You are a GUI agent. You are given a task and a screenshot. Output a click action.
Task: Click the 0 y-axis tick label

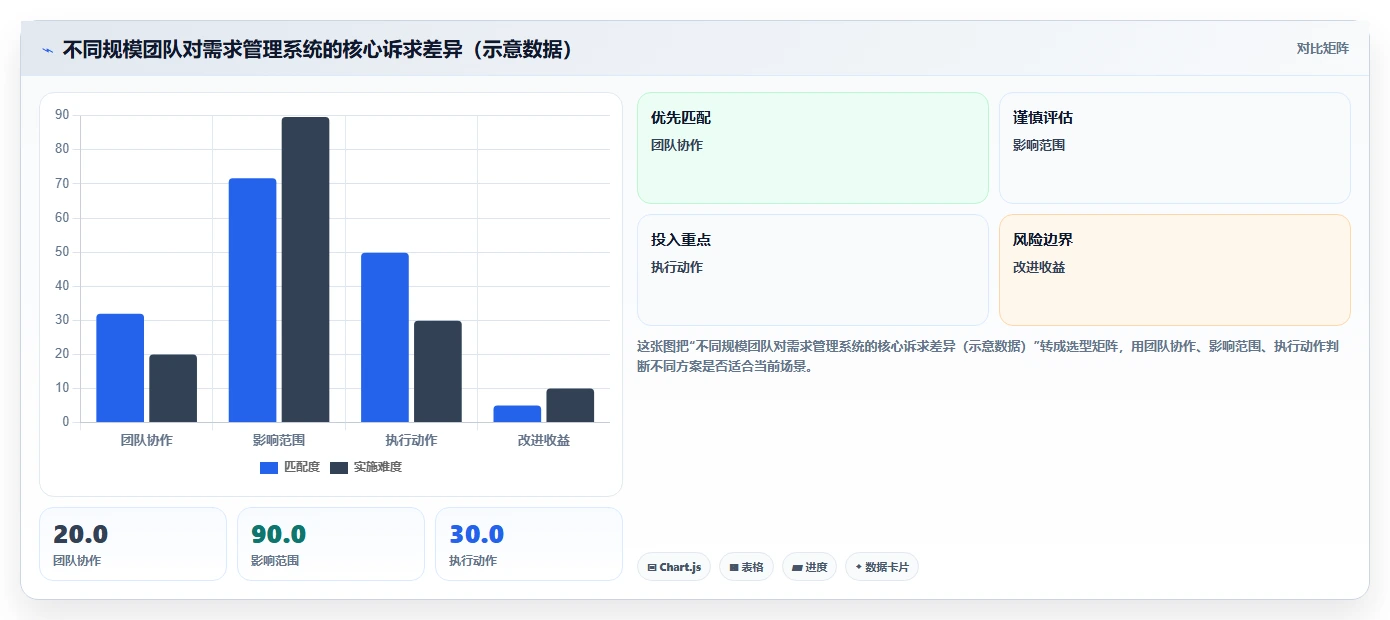pyautogui.click(x=66, y=422)
